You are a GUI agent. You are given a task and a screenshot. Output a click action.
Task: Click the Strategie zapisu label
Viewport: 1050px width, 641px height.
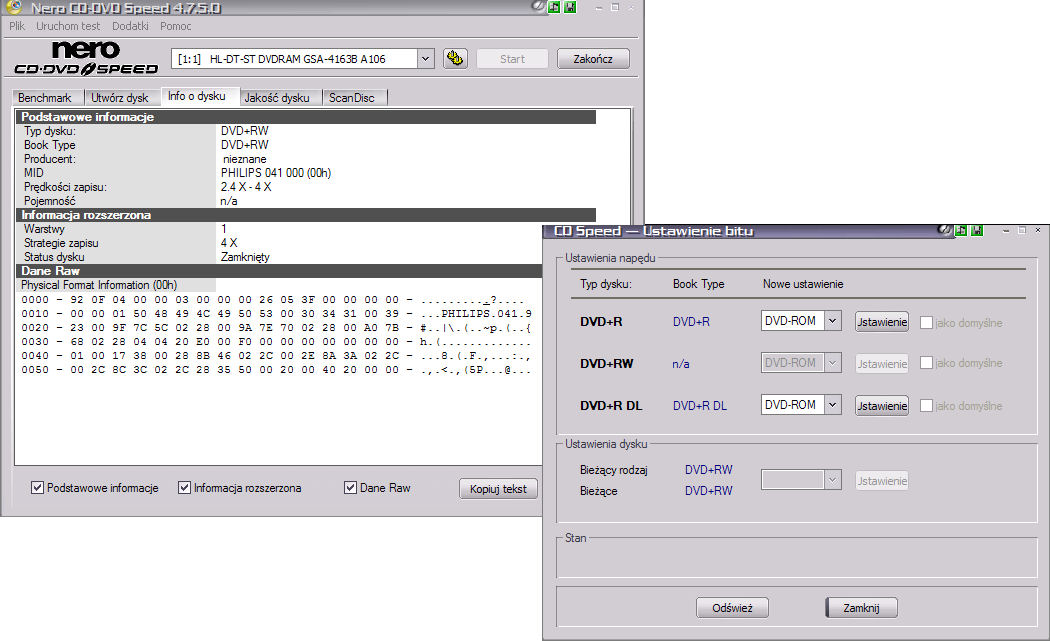point(61,243)
